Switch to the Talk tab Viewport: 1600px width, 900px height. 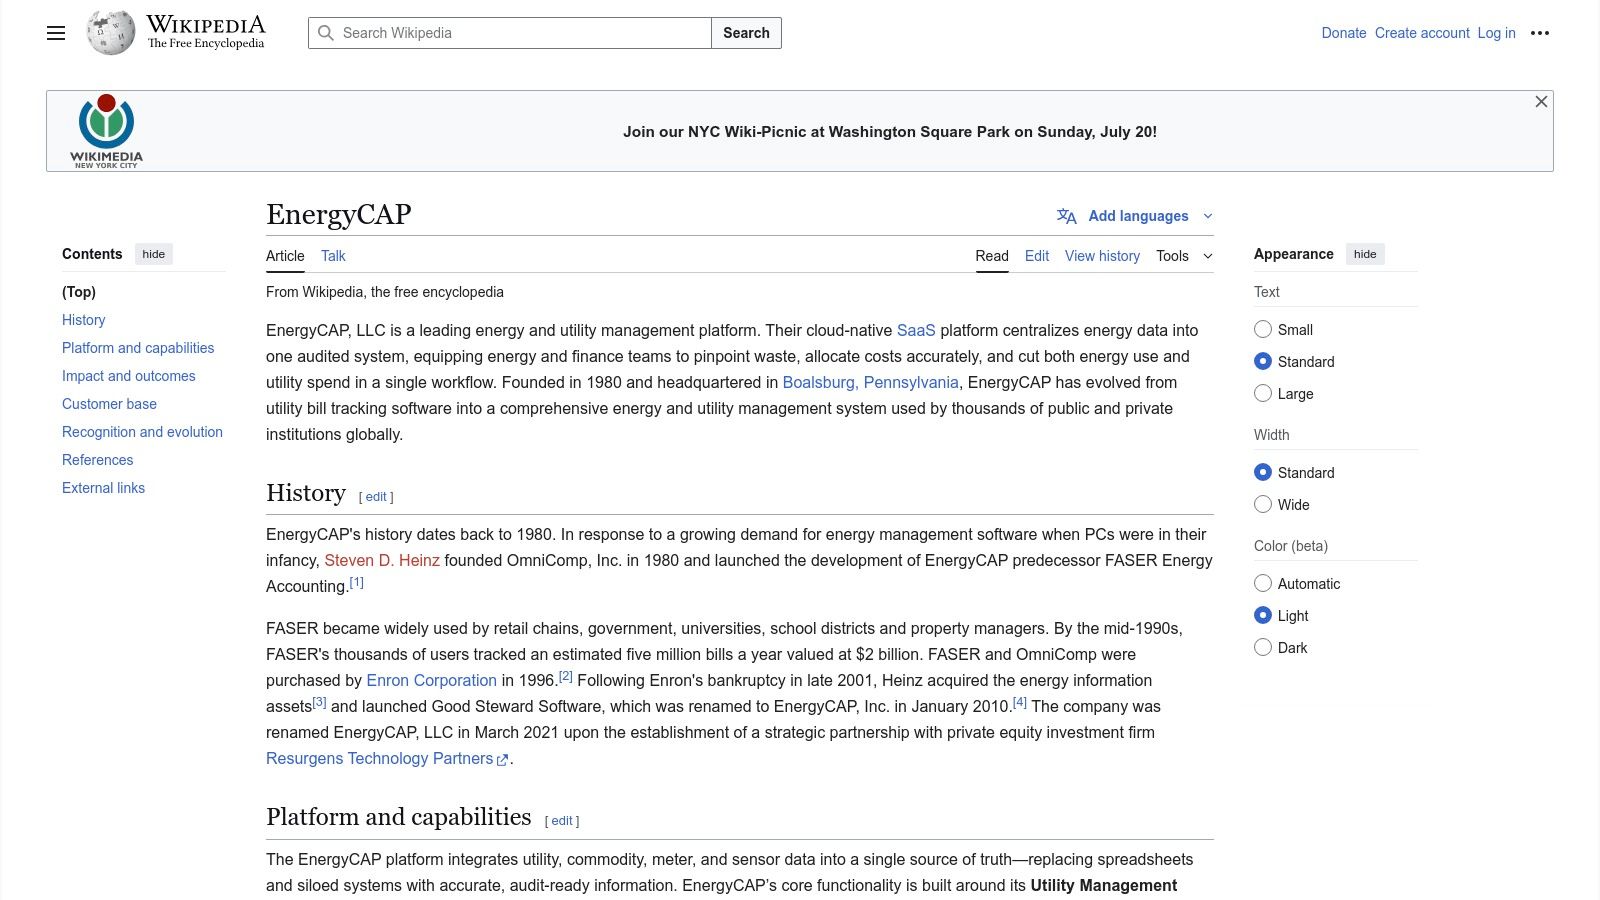point(333,256)
